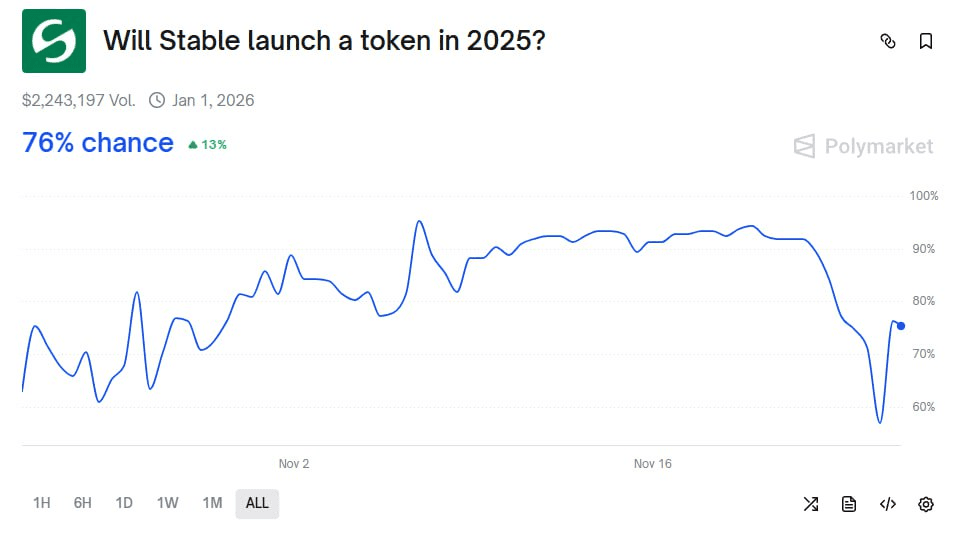This screenshot has width=955, height=543.
Task: Open chart settings gear icon
Action: pyautogui.click(x=926, y=504)
